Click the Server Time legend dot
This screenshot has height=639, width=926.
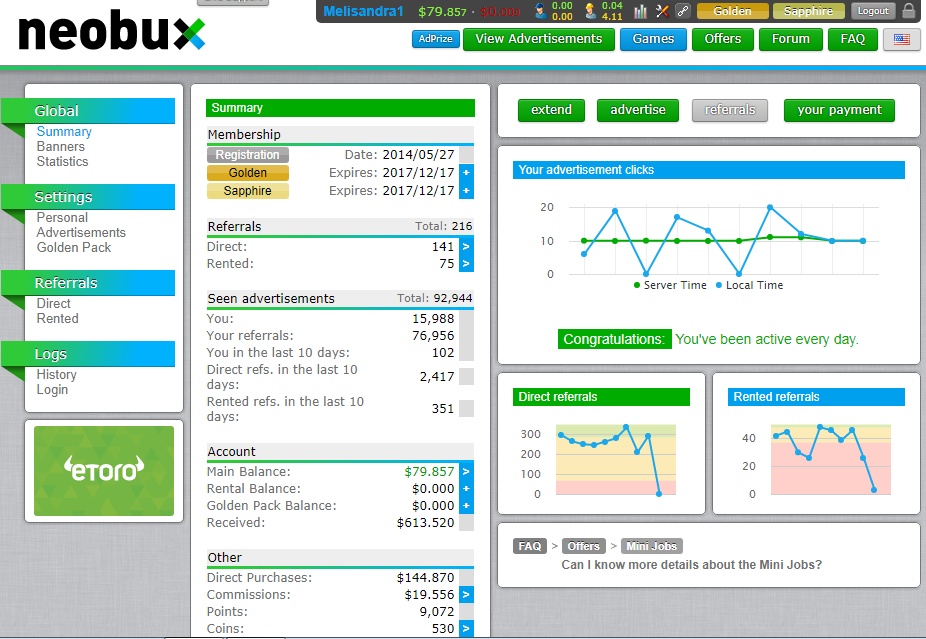click(x=637, y=285)
